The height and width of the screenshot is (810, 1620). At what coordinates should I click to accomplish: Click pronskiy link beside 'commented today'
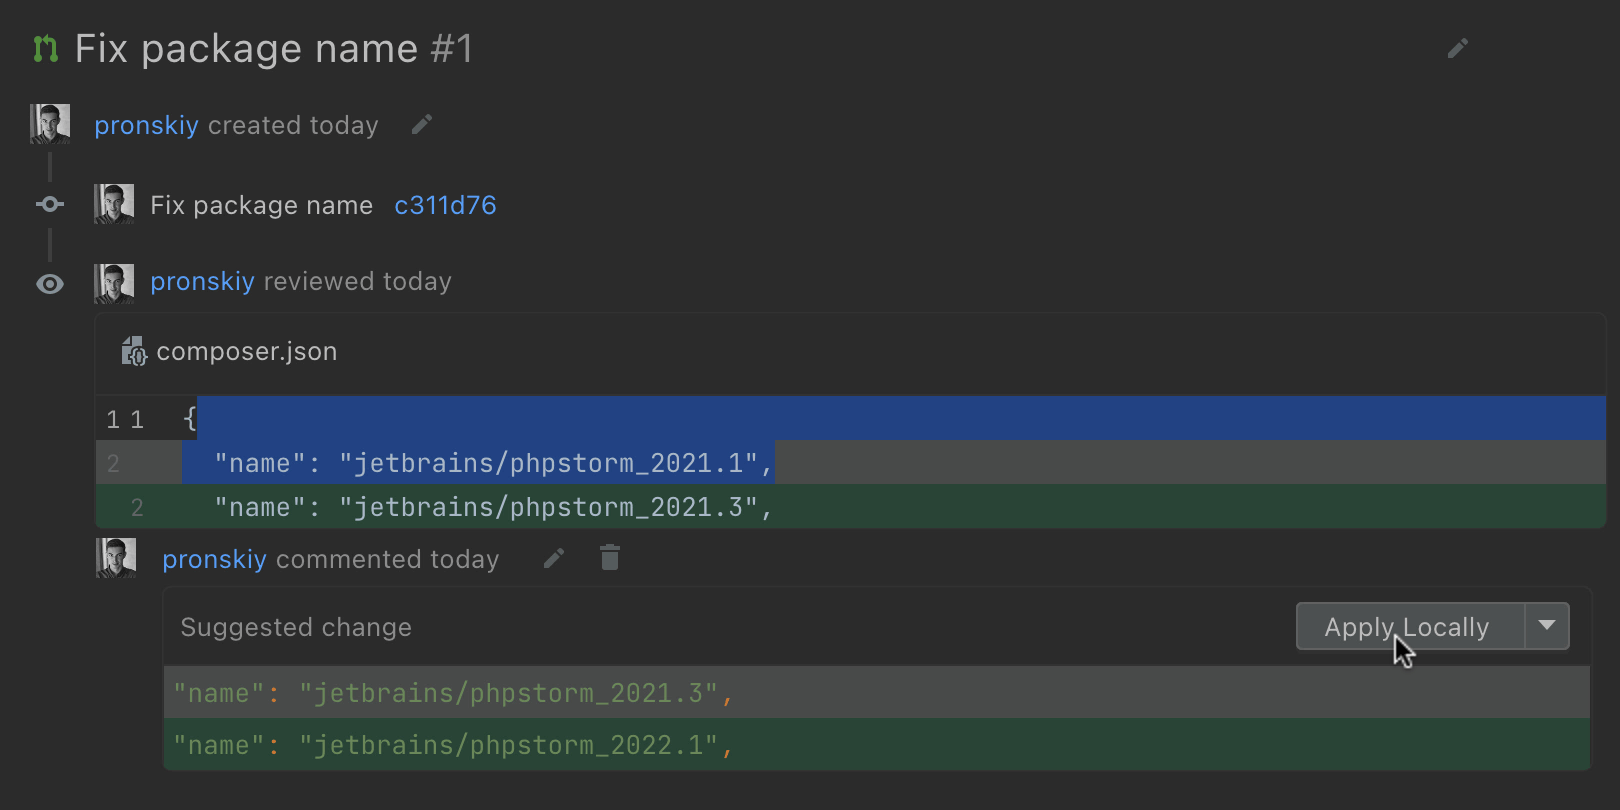pyautogui.click(x=214, y=559)
